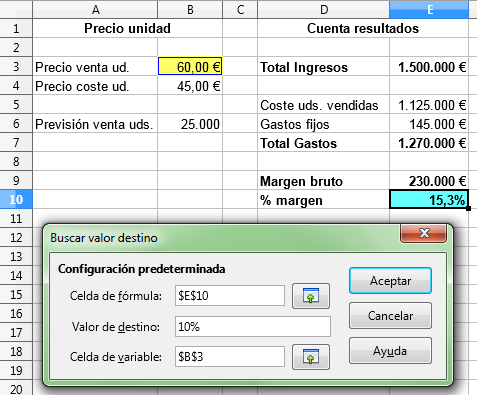Click the 'Cuenta resultados' heading cell

[x=363, y=28]
